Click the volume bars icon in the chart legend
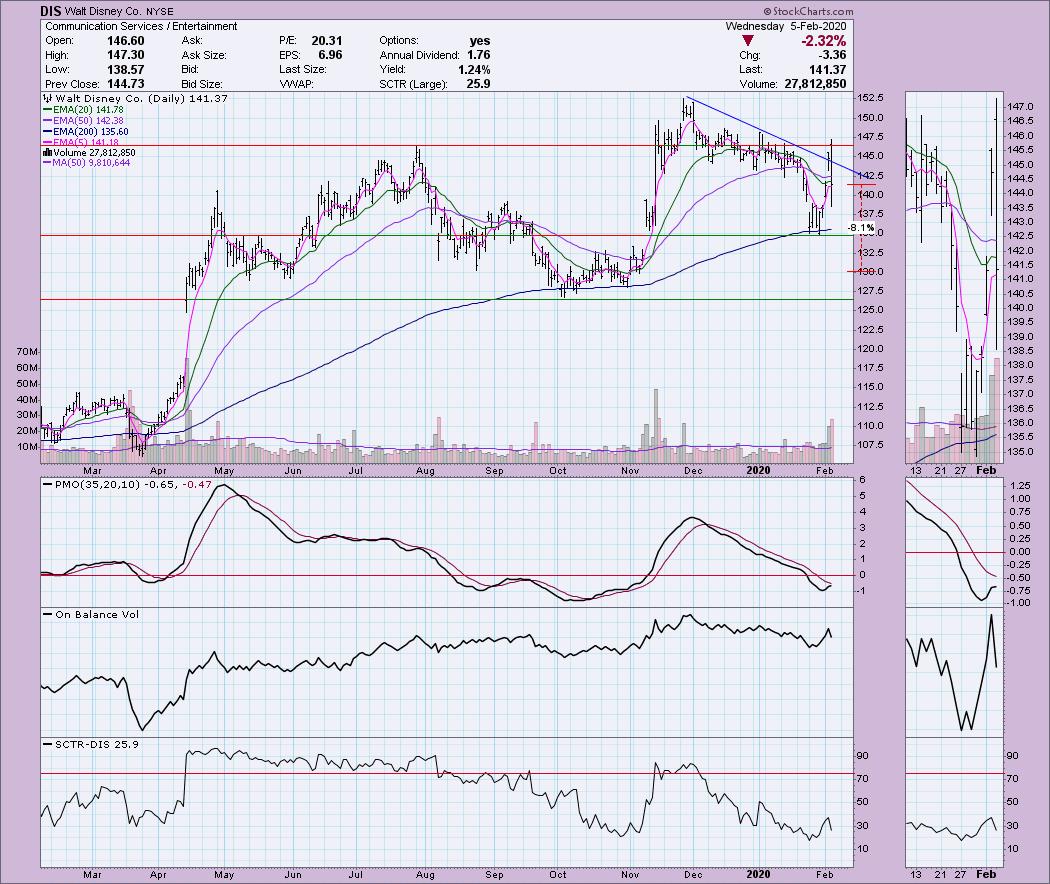This screenshot has width=1050, height=884. point(48,153)
